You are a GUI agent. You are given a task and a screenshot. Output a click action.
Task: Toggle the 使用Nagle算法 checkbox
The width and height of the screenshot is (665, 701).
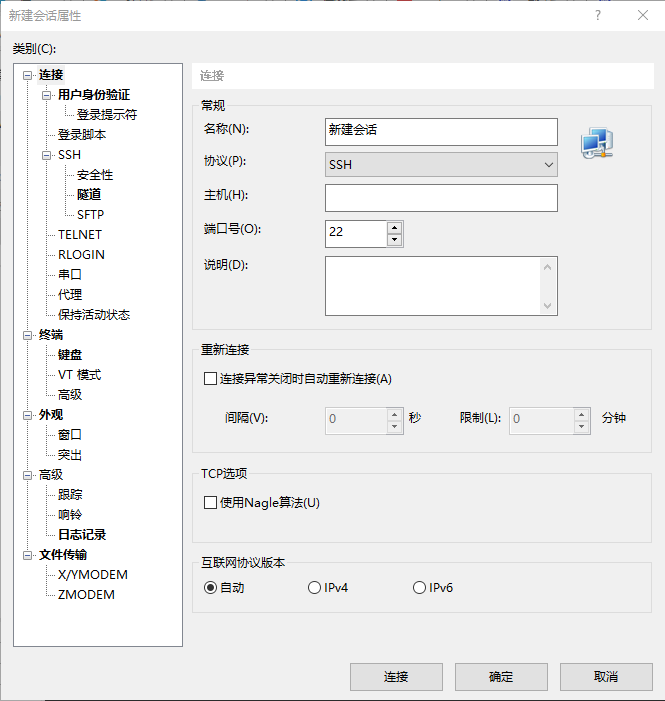pos(210,503)
